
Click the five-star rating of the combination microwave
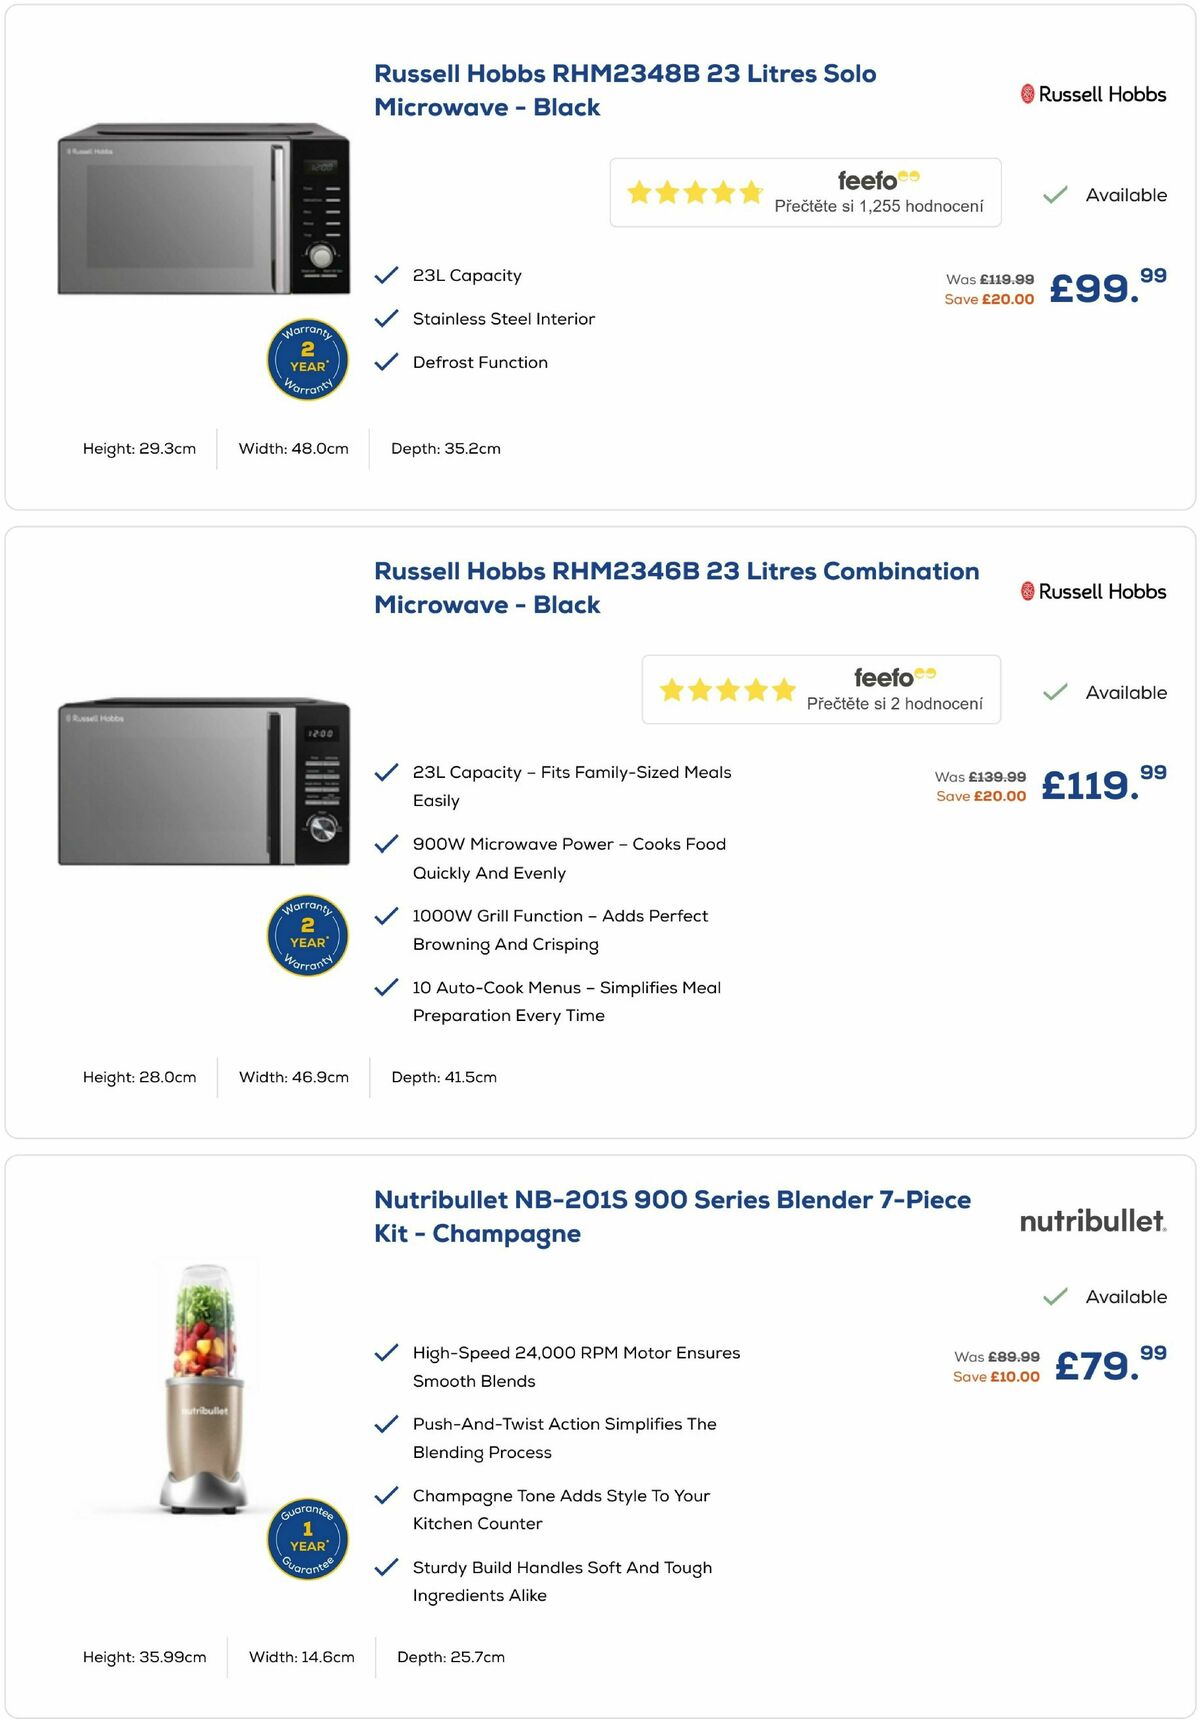point(727,689)
